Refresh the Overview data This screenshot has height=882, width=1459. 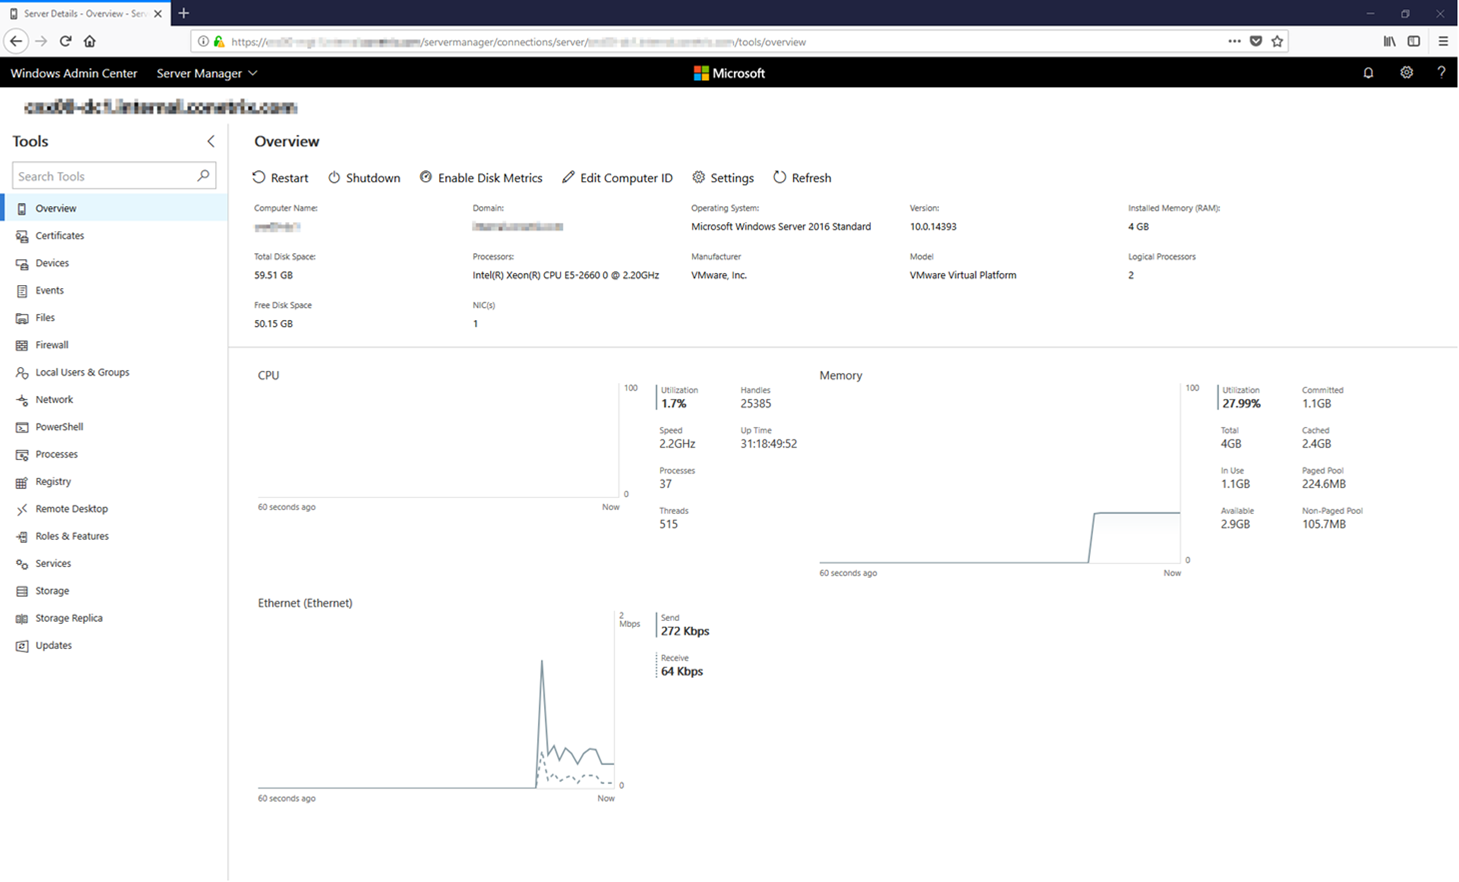click(x=802, y=178)
